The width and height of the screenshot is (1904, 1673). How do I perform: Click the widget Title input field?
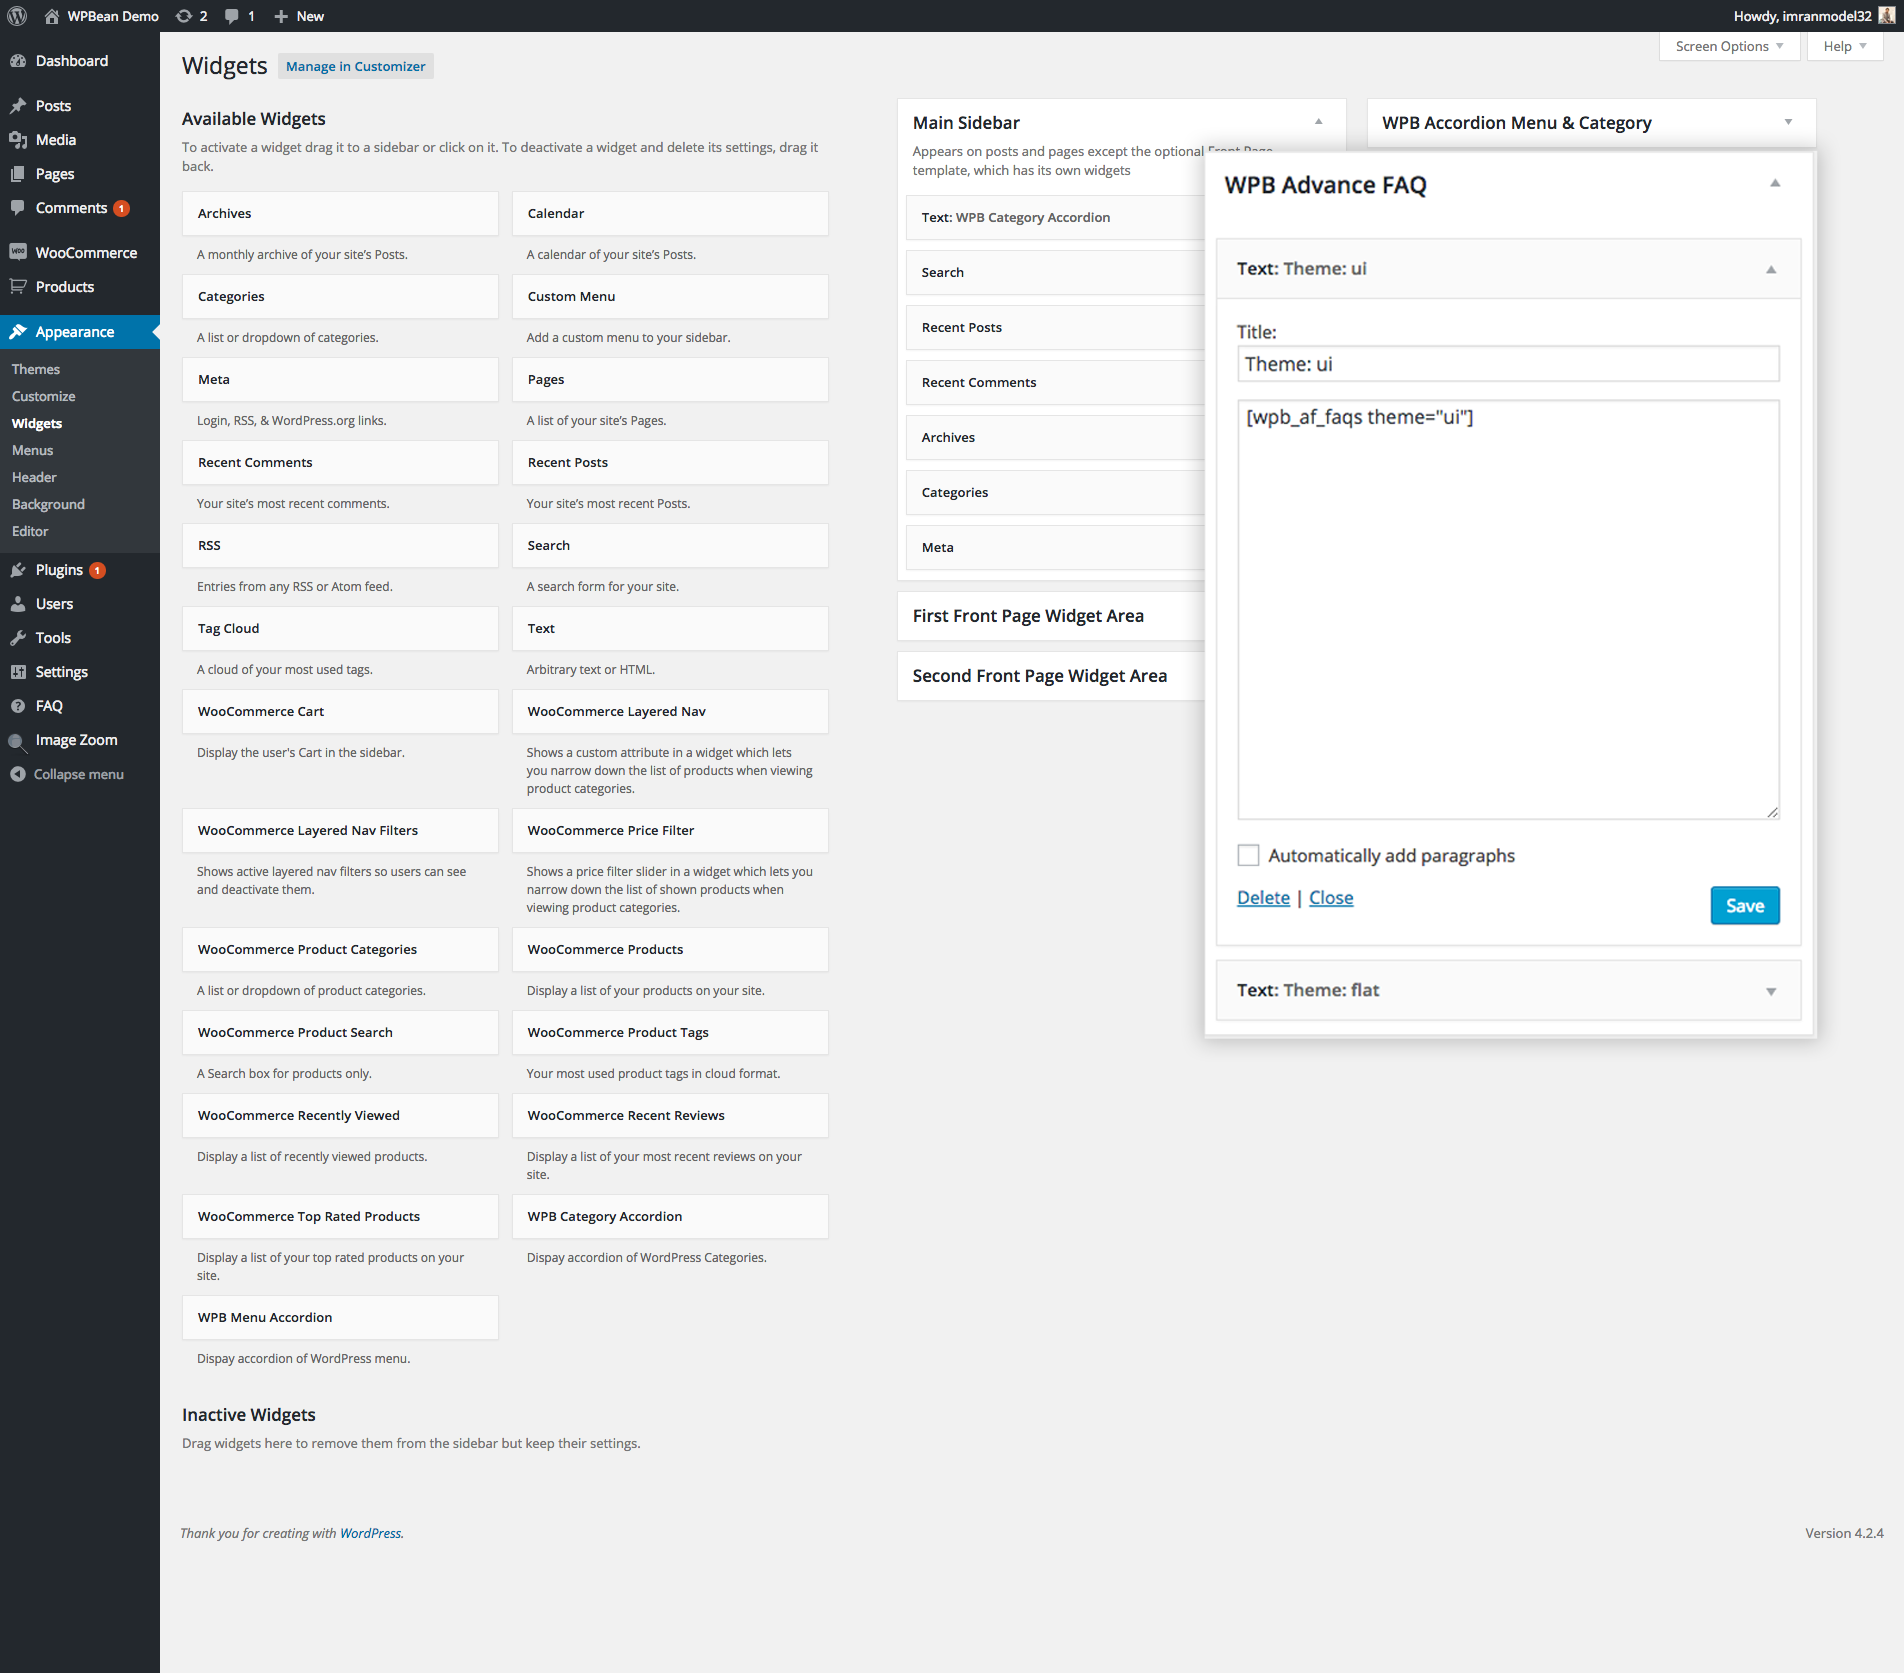pos(1508,364)
